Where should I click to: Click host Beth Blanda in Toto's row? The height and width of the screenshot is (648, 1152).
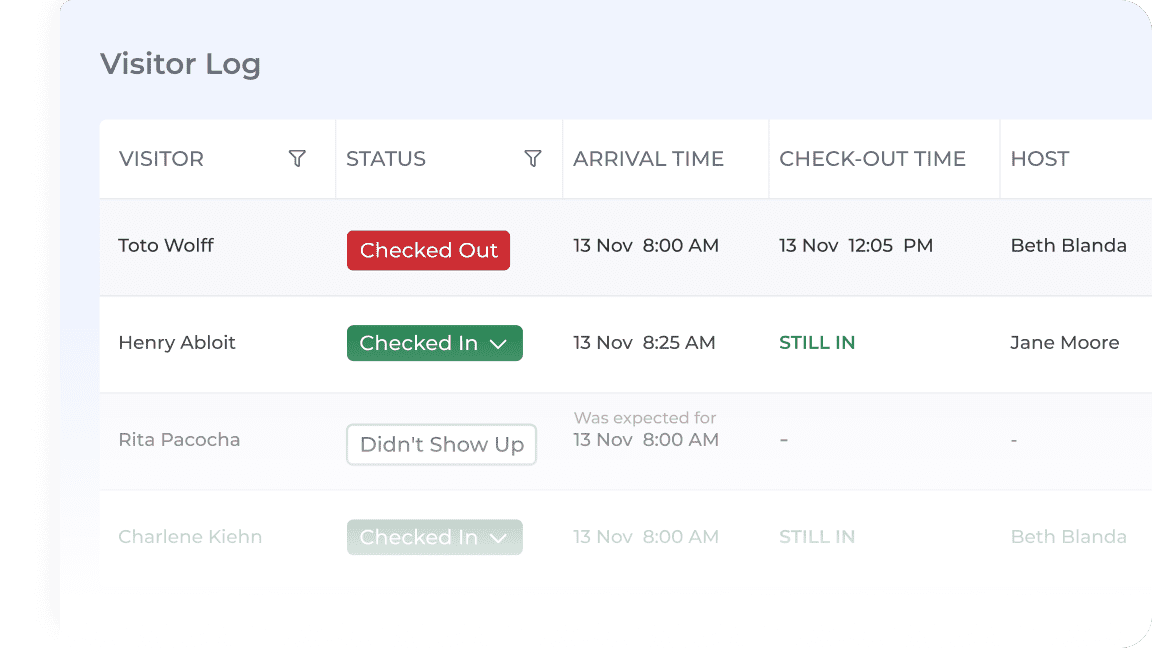pos(1068,245)
